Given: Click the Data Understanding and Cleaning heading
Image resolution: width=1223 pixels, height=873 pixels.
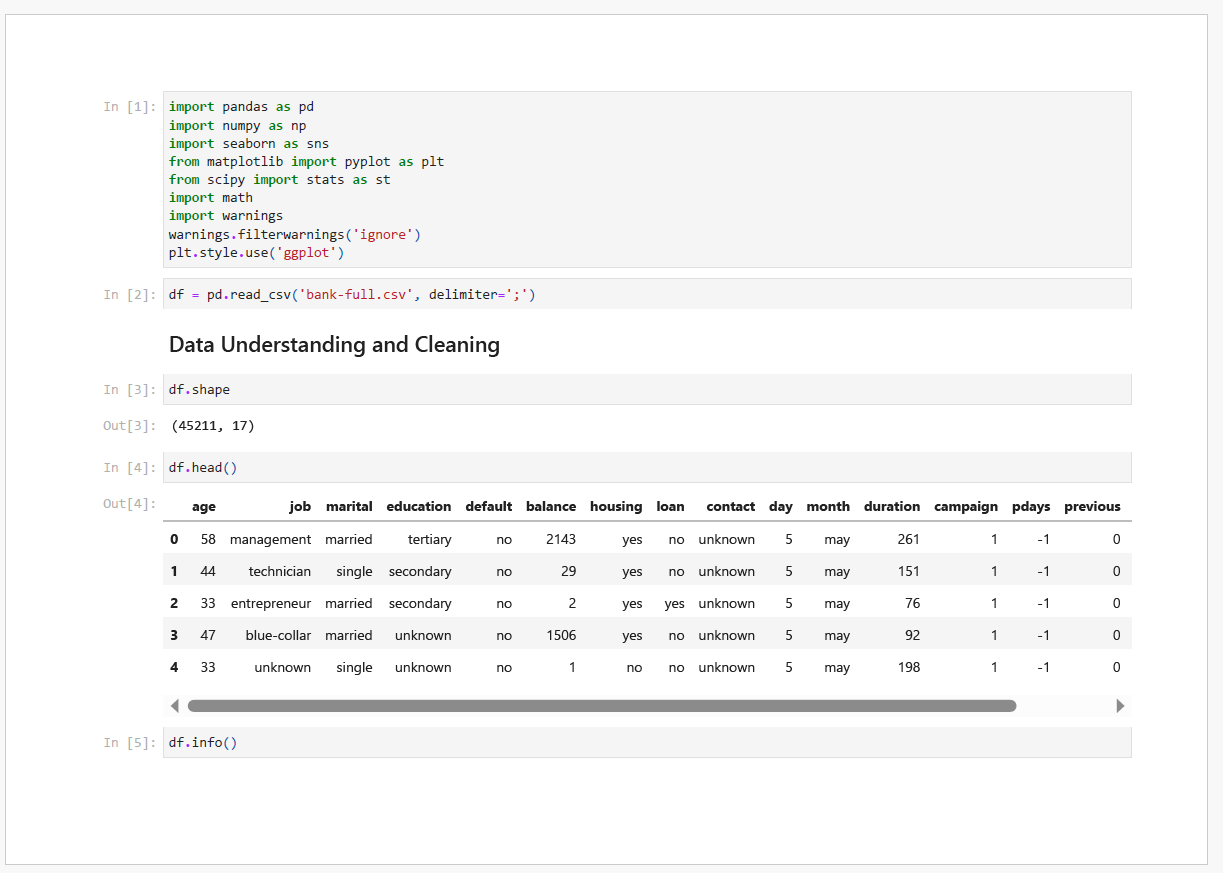Looking at the screenshot, I should click(334, 345).
